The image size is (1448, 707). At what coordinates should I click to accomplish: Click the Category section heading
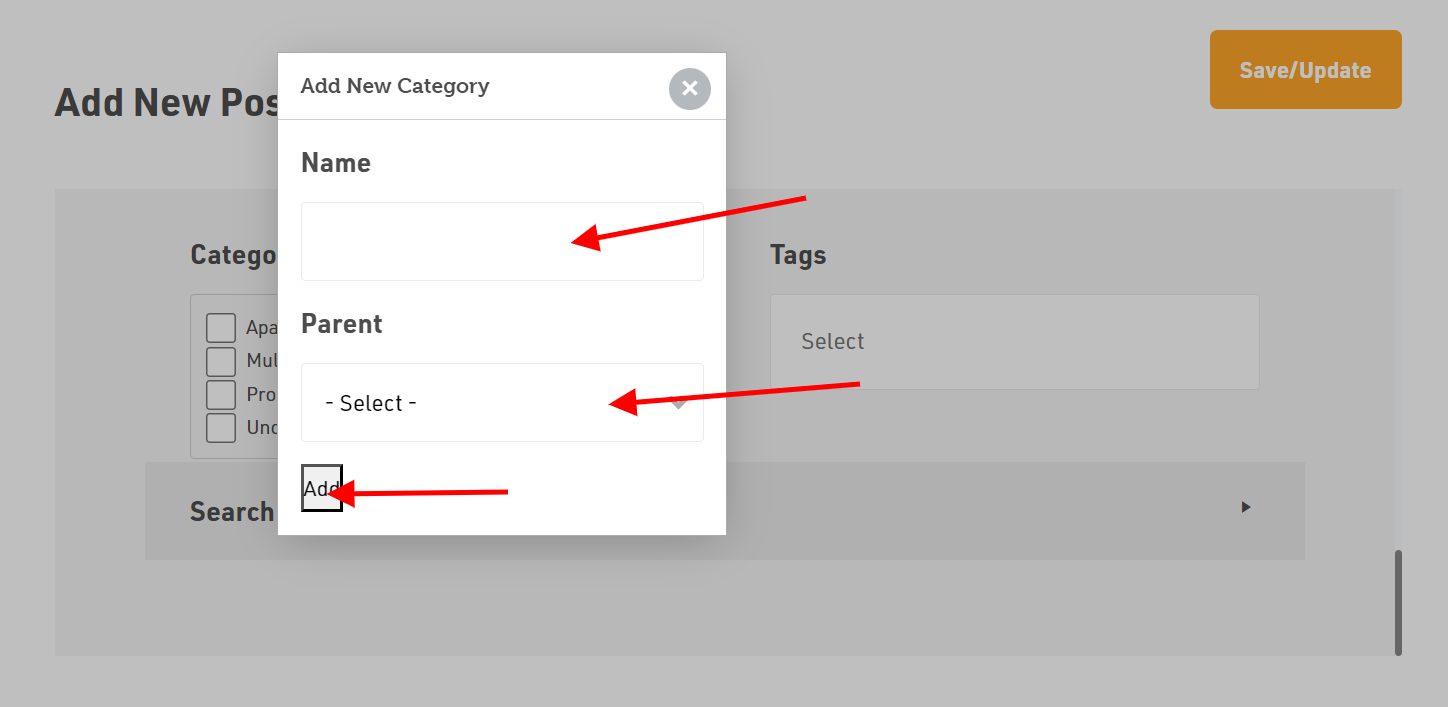pos(233,255)
